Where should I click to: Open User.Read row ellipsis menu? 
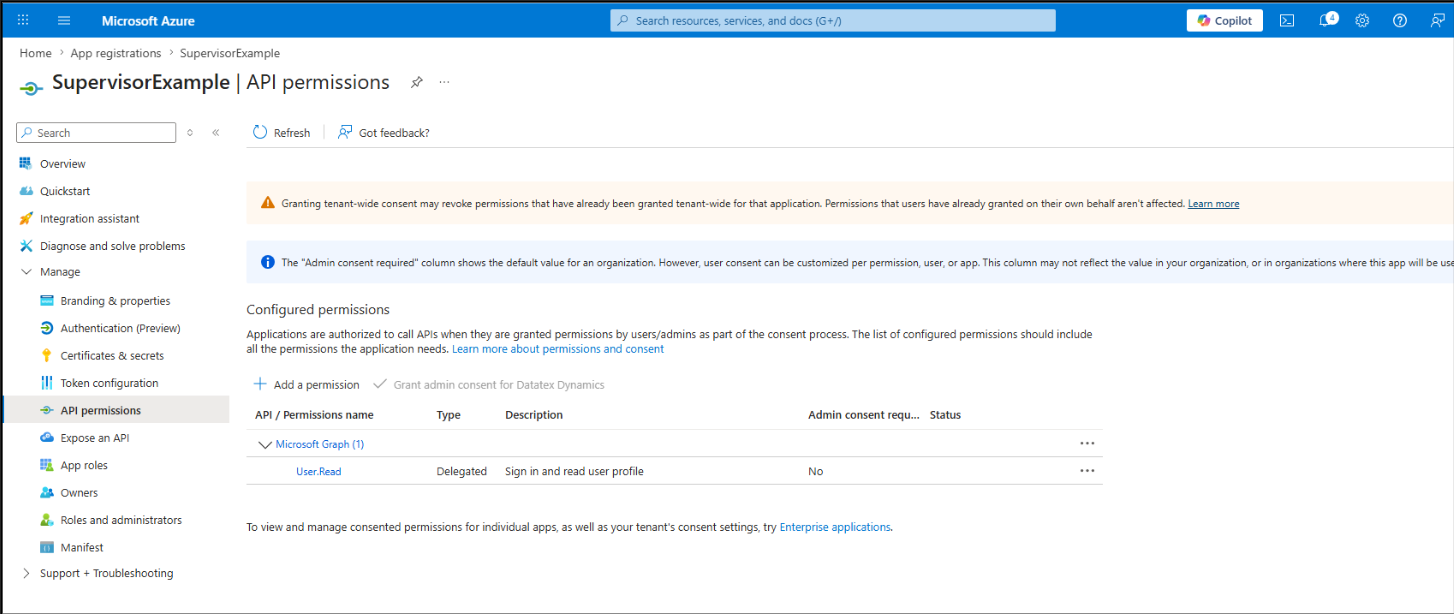[x=1087, y=470]
